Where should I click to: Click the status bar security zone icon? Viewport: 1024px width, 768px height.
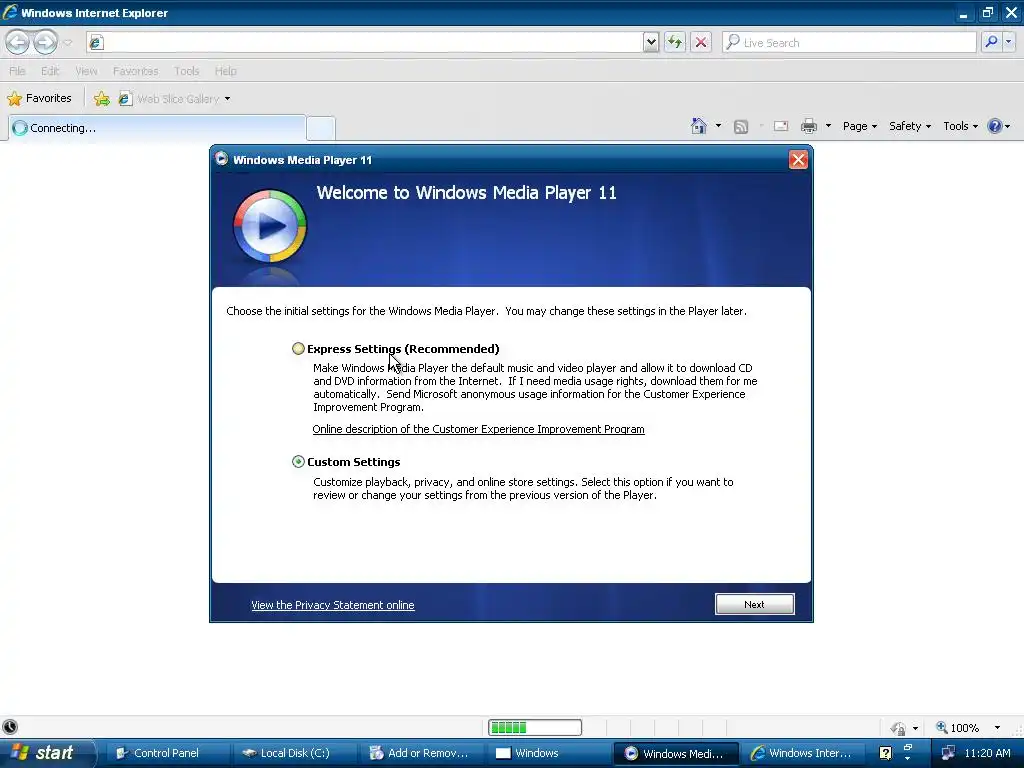coord(898,728)
